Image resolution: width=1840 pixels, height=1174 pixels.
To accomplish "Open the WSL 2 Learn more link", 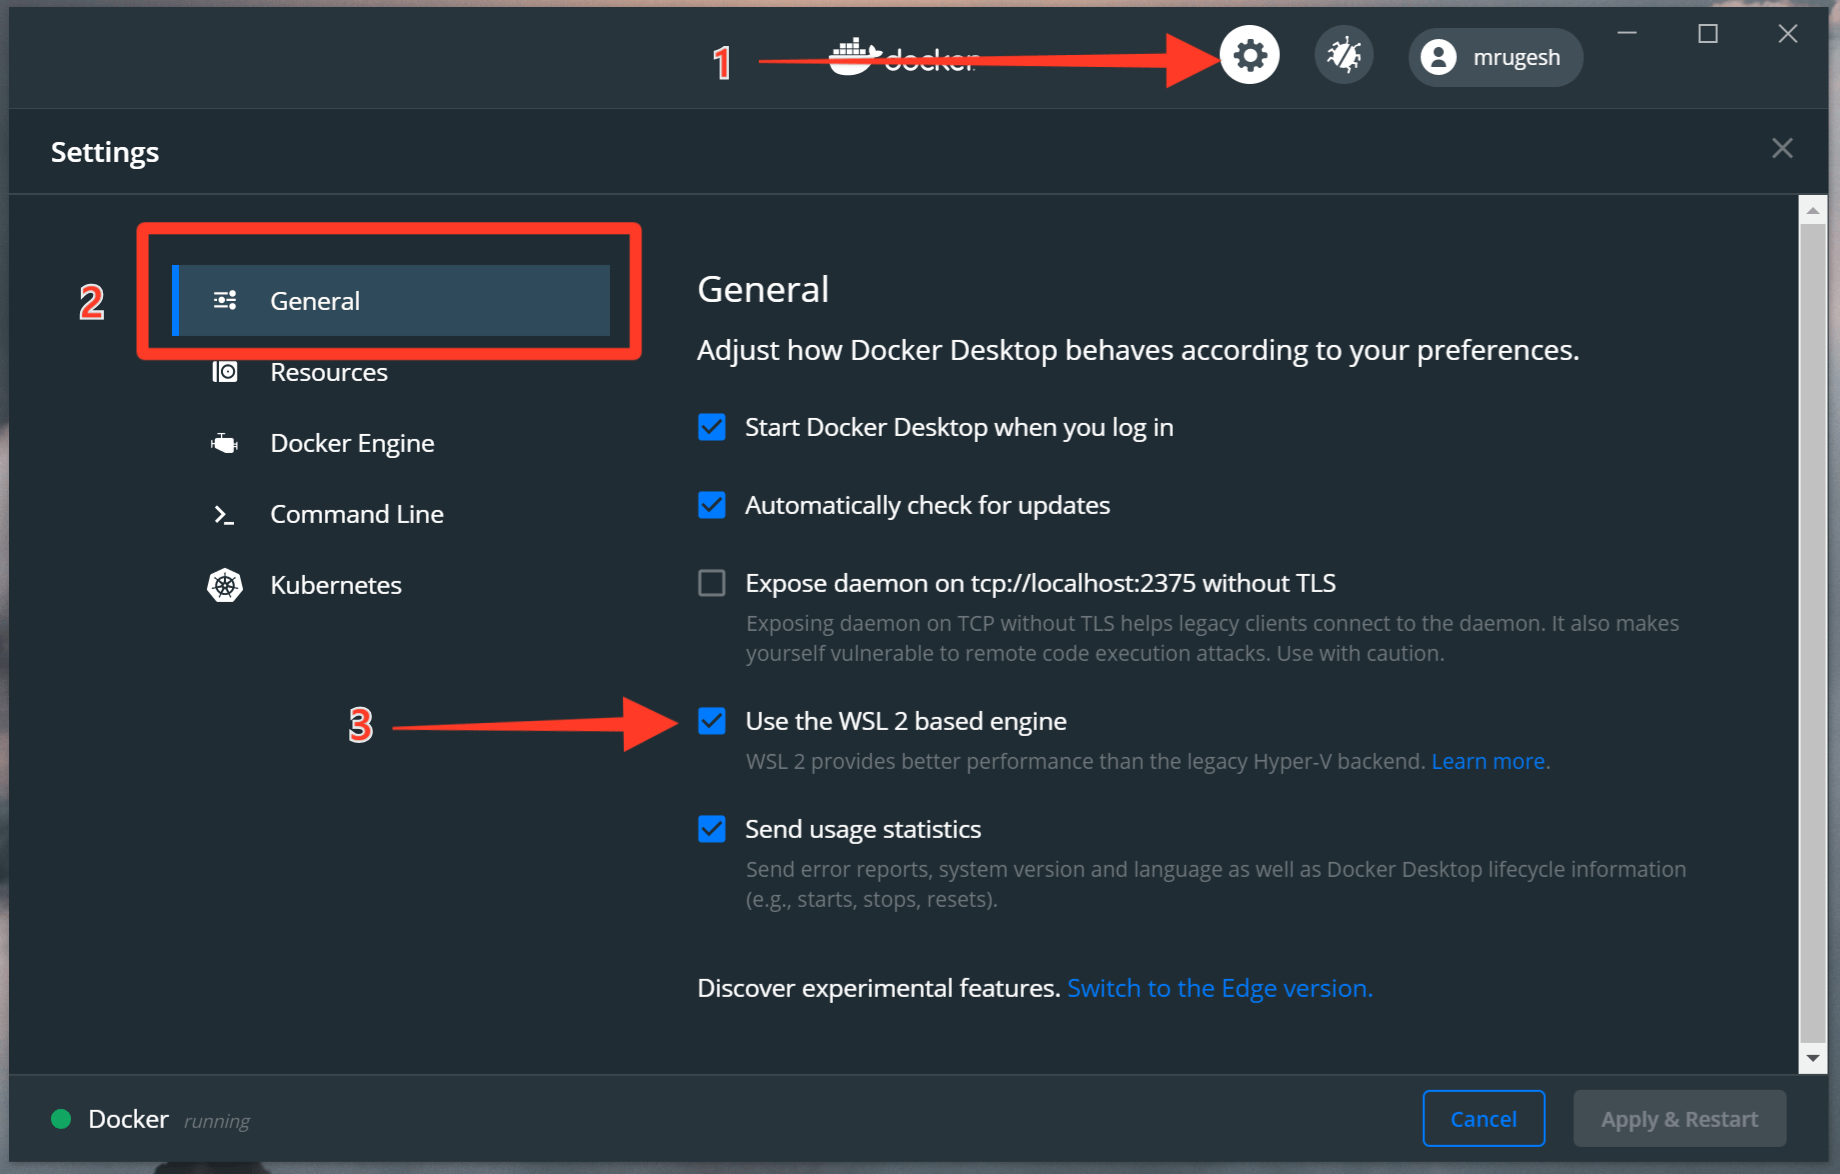I will (1488, 761).
